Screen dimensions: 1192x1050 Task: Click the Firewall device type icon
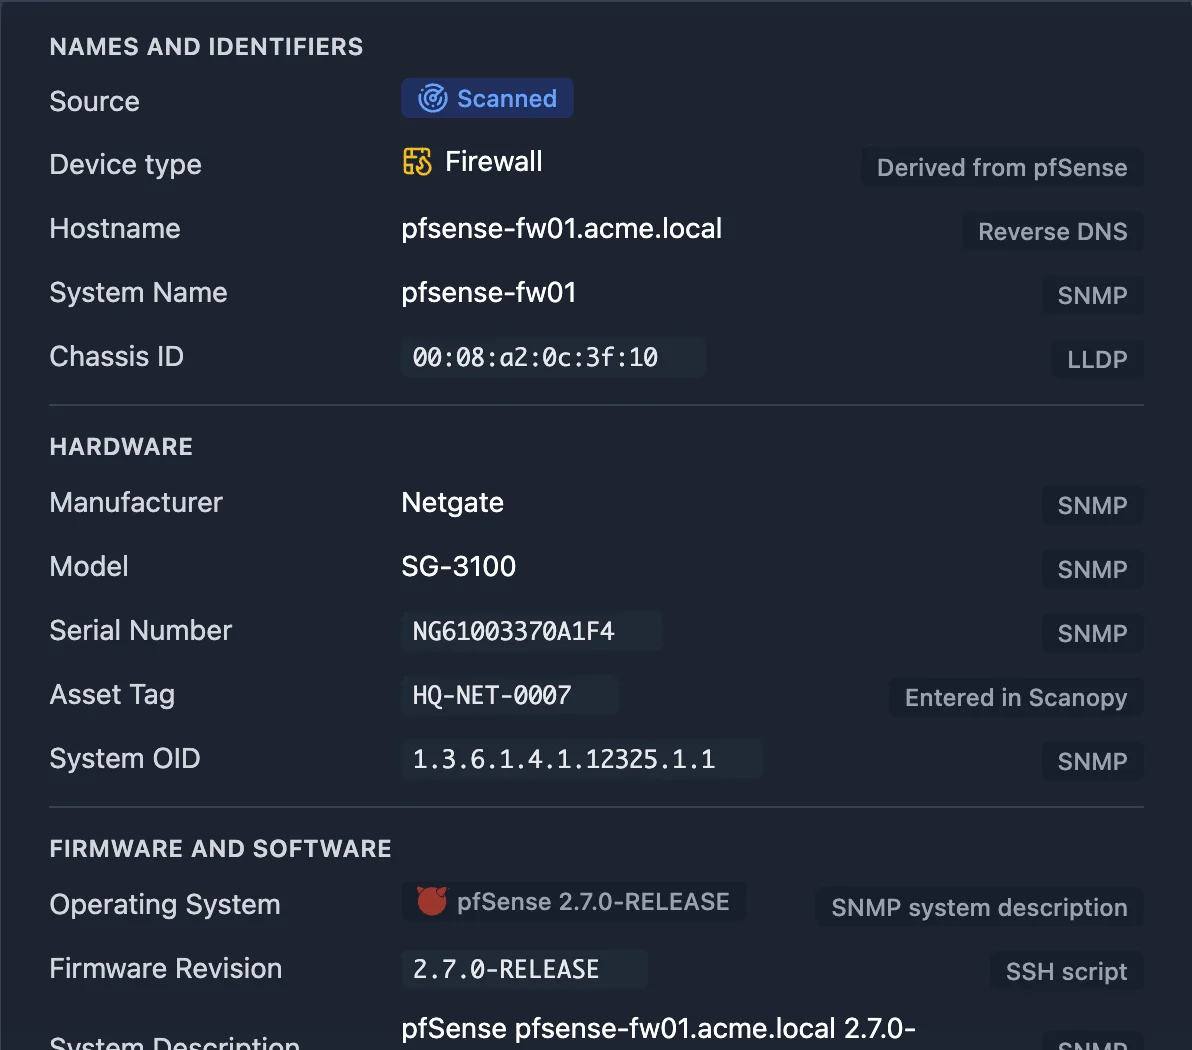[417, 162]
